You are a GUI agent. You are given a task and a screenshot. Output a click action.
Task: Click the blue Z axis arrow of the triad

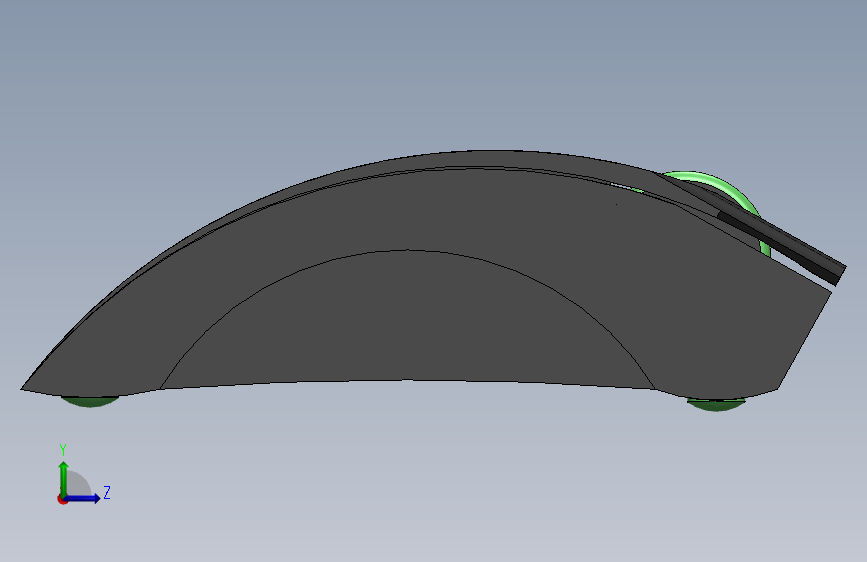click(82, 498)
